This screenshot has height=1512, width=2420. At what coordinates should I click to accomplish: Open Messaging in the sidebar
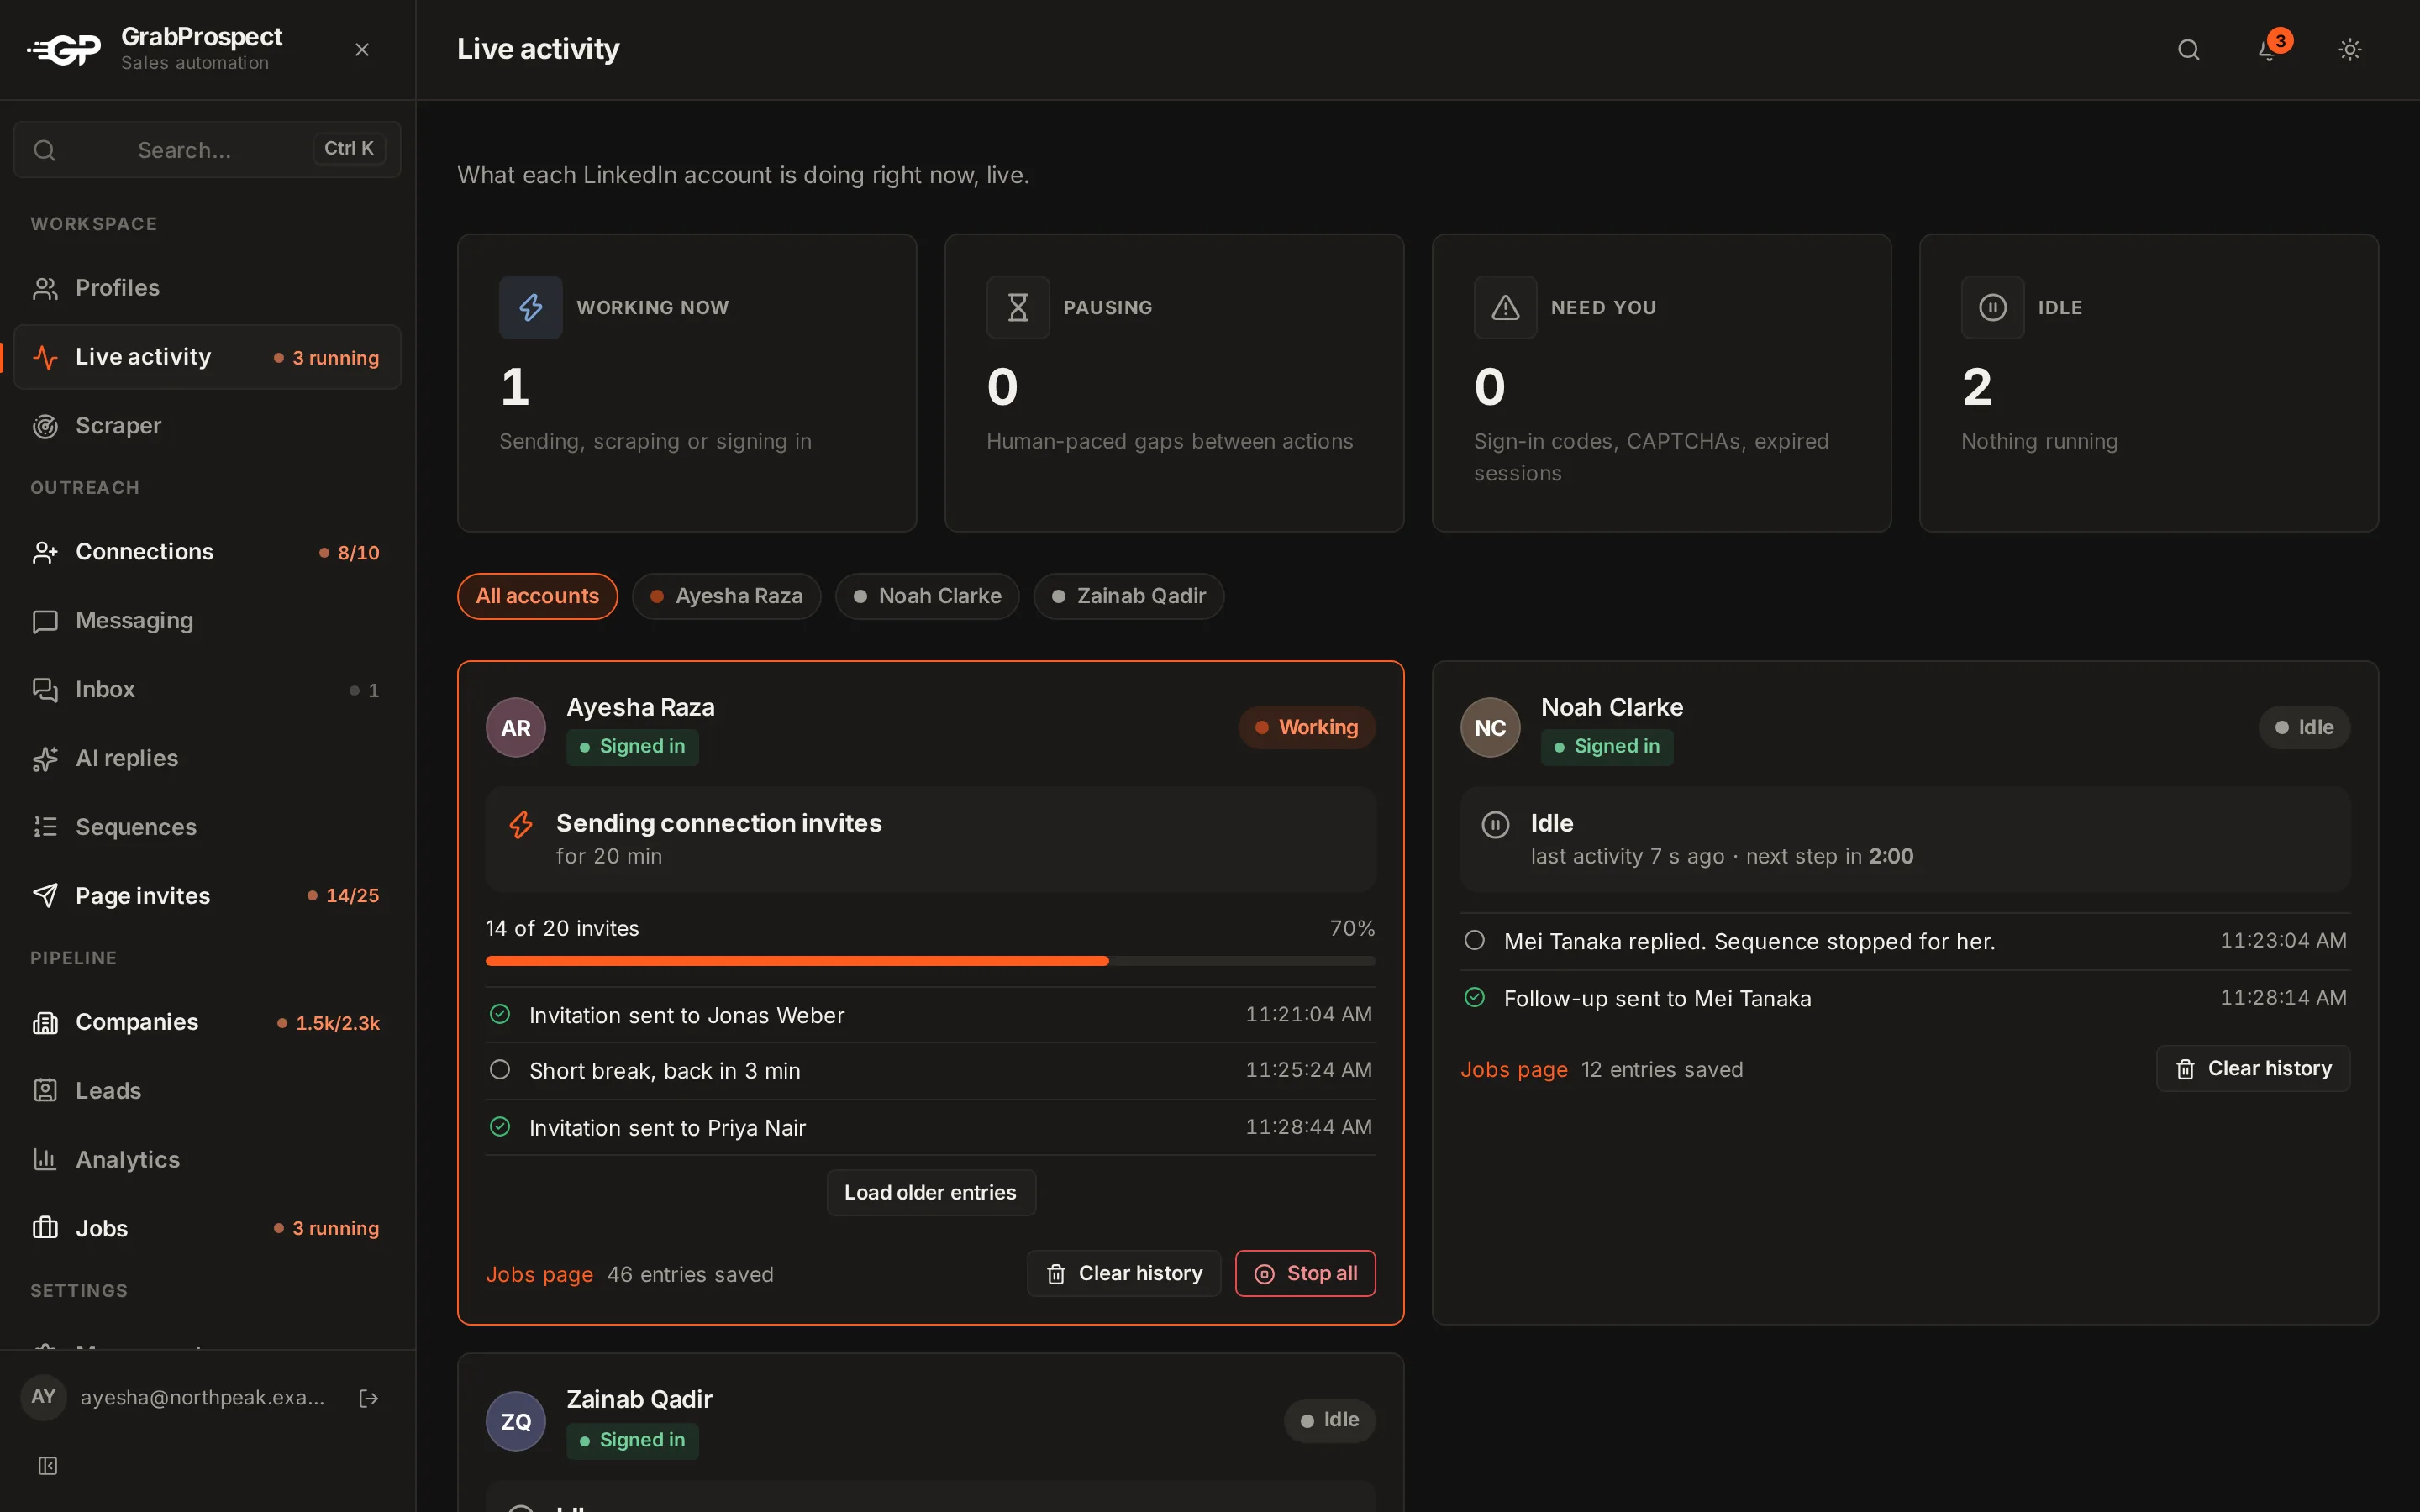click(207, 621)
